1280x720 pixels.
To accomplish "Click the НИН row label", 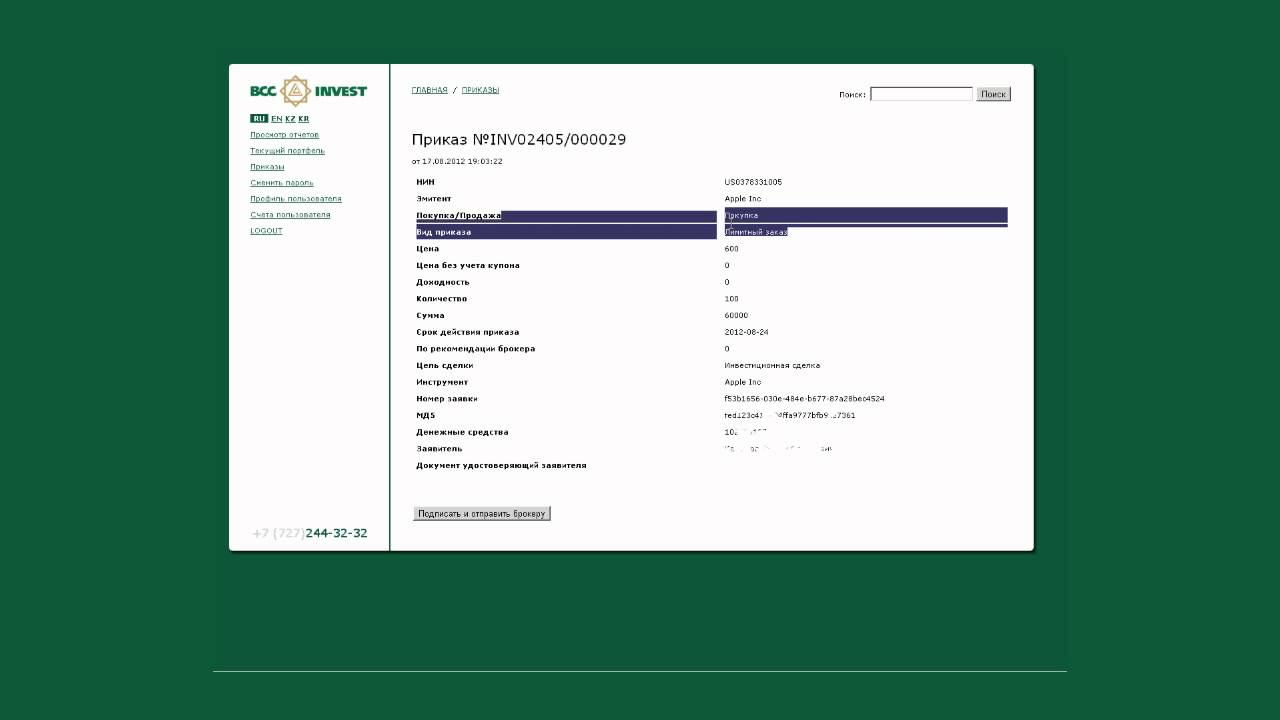I will coord(426,182).
